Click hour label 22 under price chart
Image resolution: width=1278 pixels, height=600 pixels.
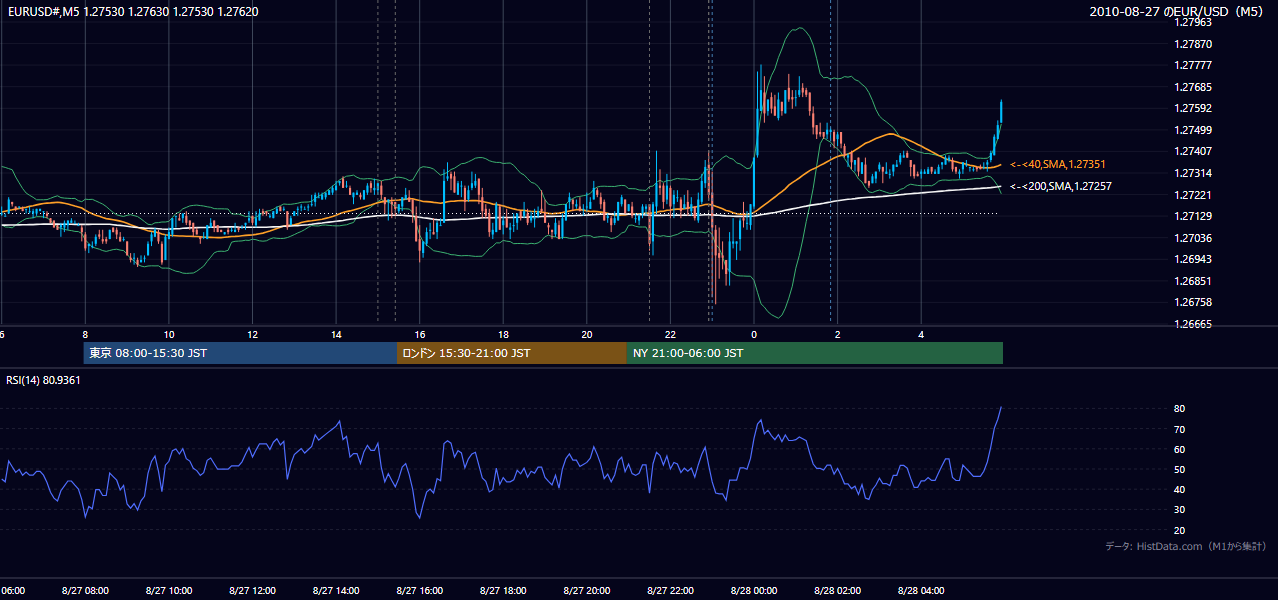click(670, 335)
